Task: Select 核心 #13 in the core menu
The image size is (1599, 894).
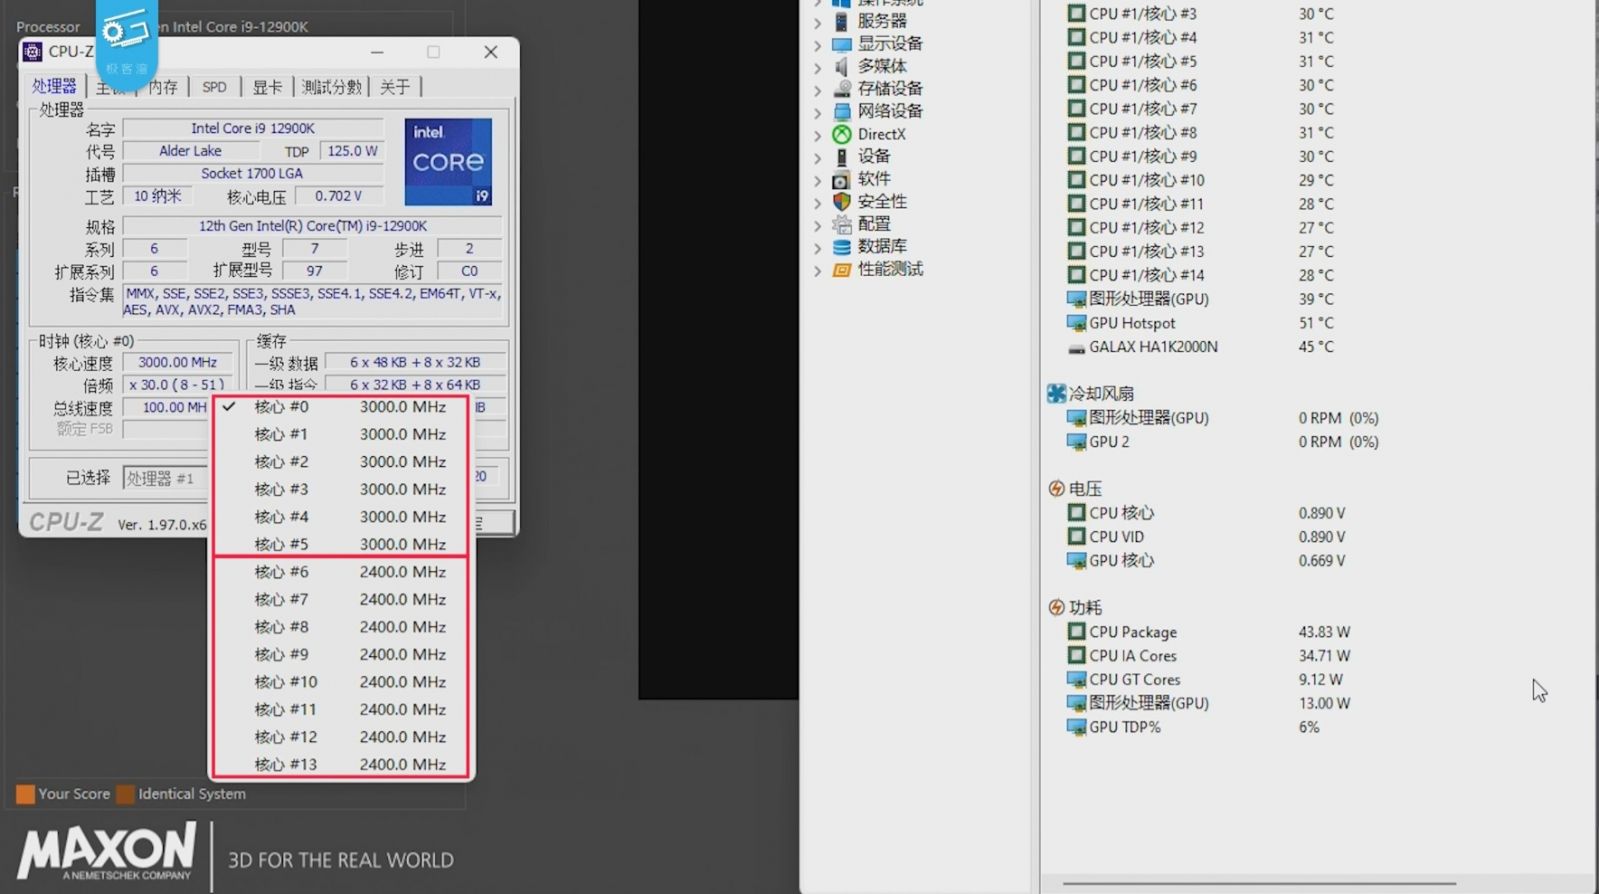Action: 340,764
